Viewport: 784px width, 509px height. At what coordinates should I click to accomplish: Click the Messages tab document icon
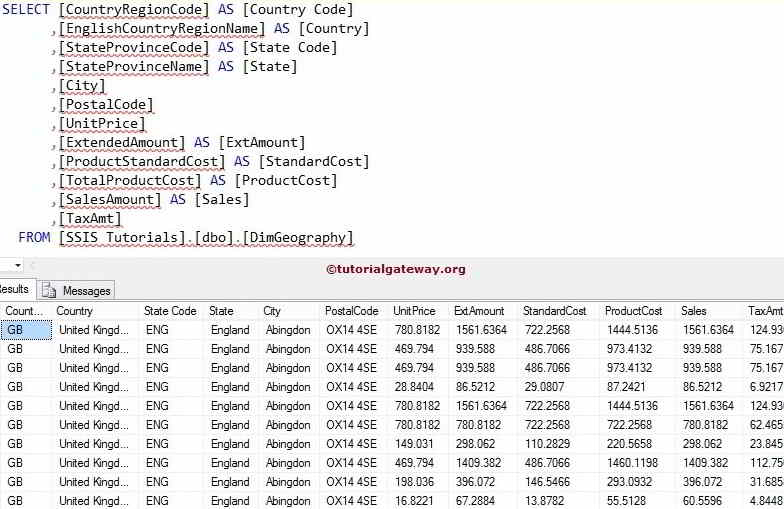click(x=49, y=290)
